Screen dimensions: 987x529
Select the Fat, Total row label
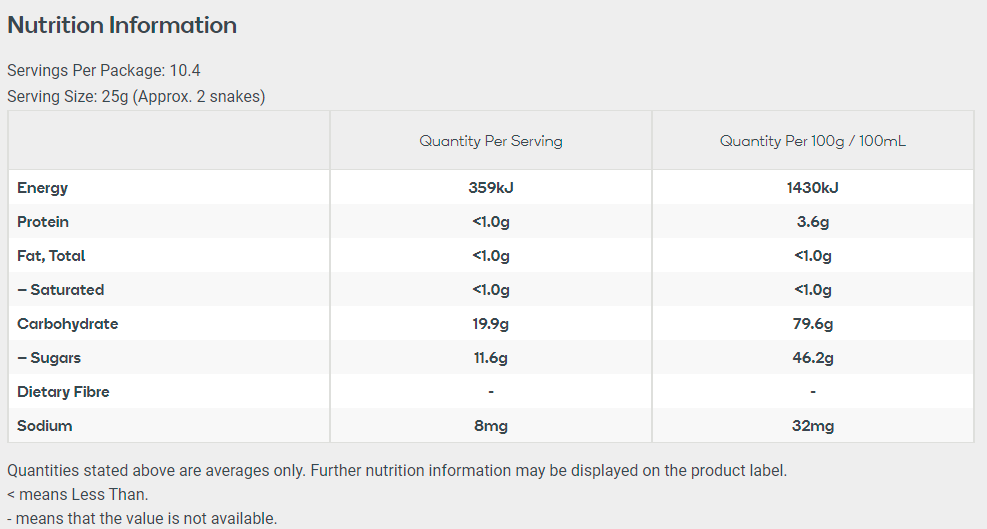click(x=51, y=256)
